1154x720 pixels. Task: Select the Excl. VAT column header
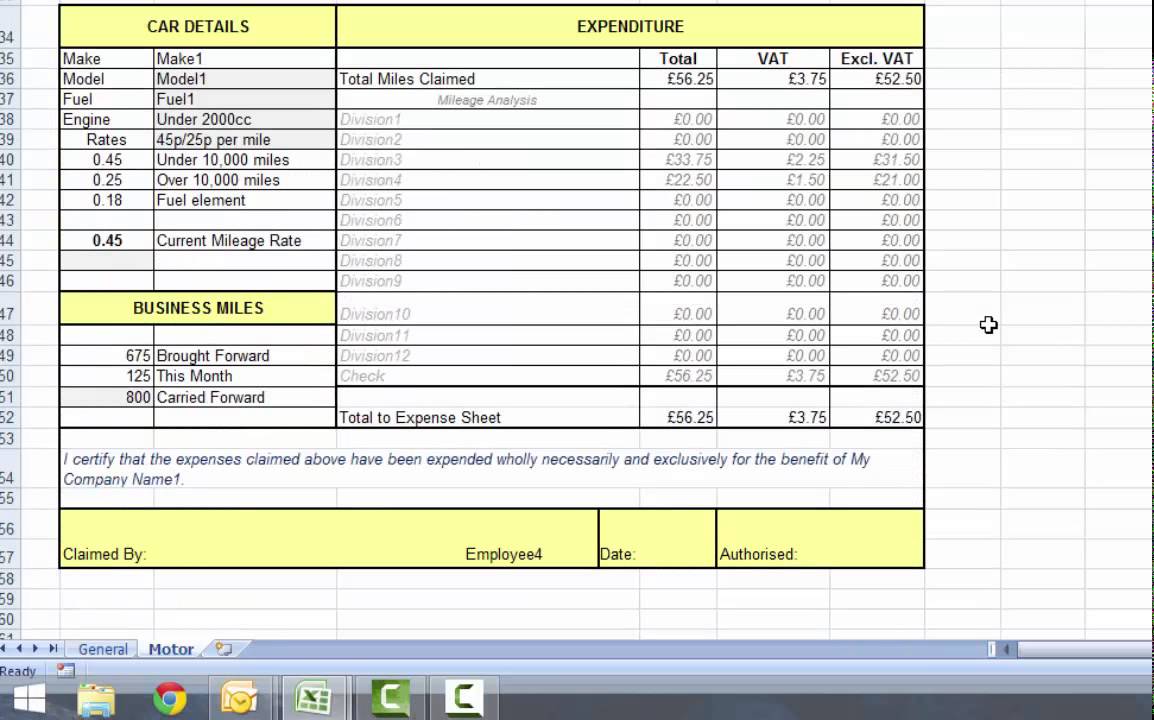[x=877, y=59]
